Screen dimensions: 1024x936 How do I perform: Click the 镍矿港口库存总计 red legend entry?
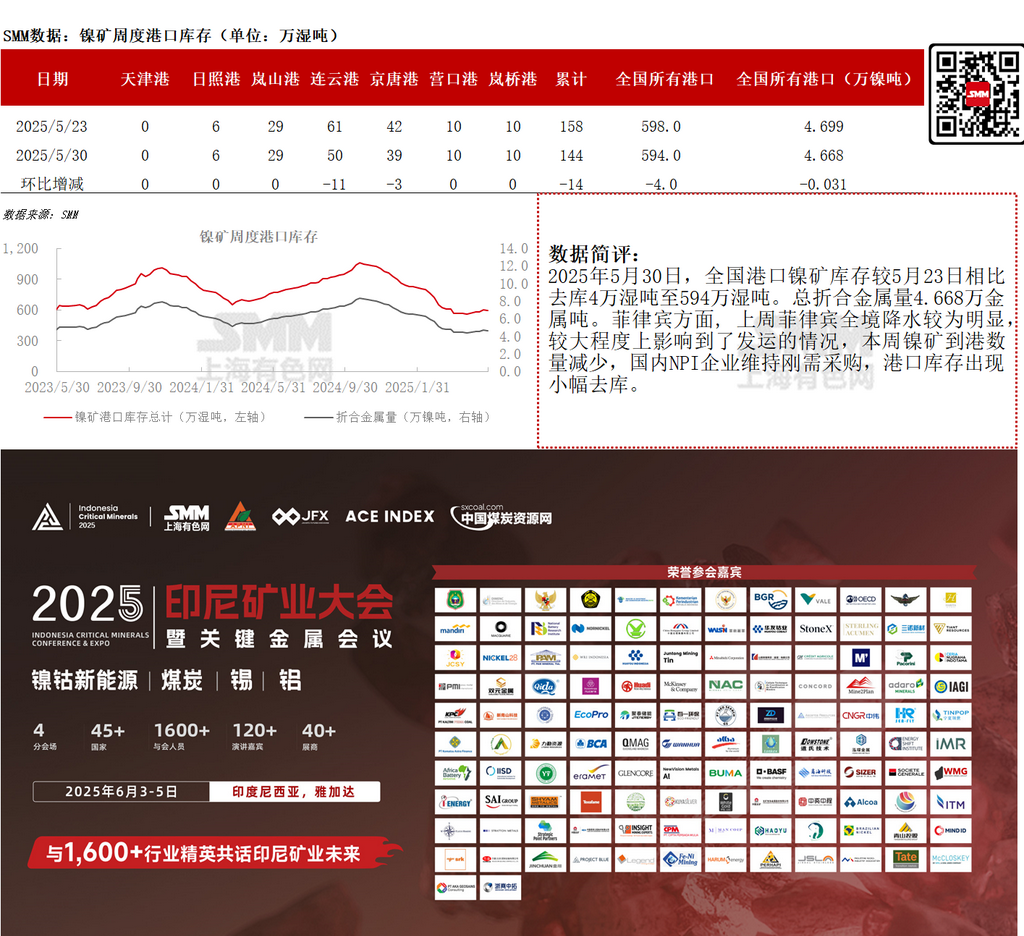tap(155, 417)
